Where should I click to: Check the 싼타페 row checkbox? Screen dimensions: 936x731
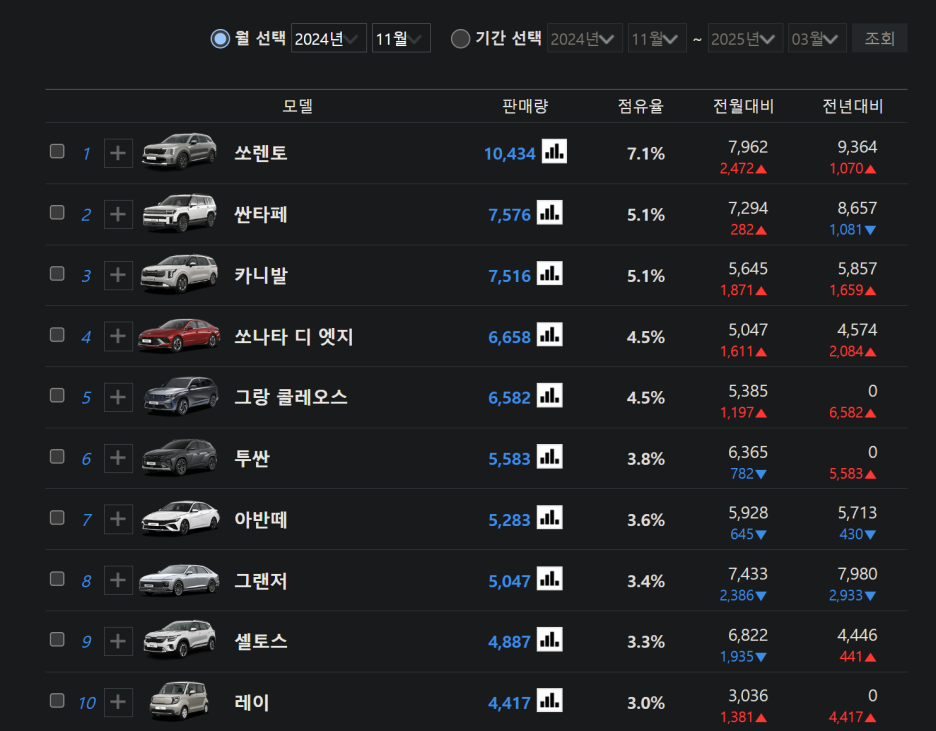point(57,212)
